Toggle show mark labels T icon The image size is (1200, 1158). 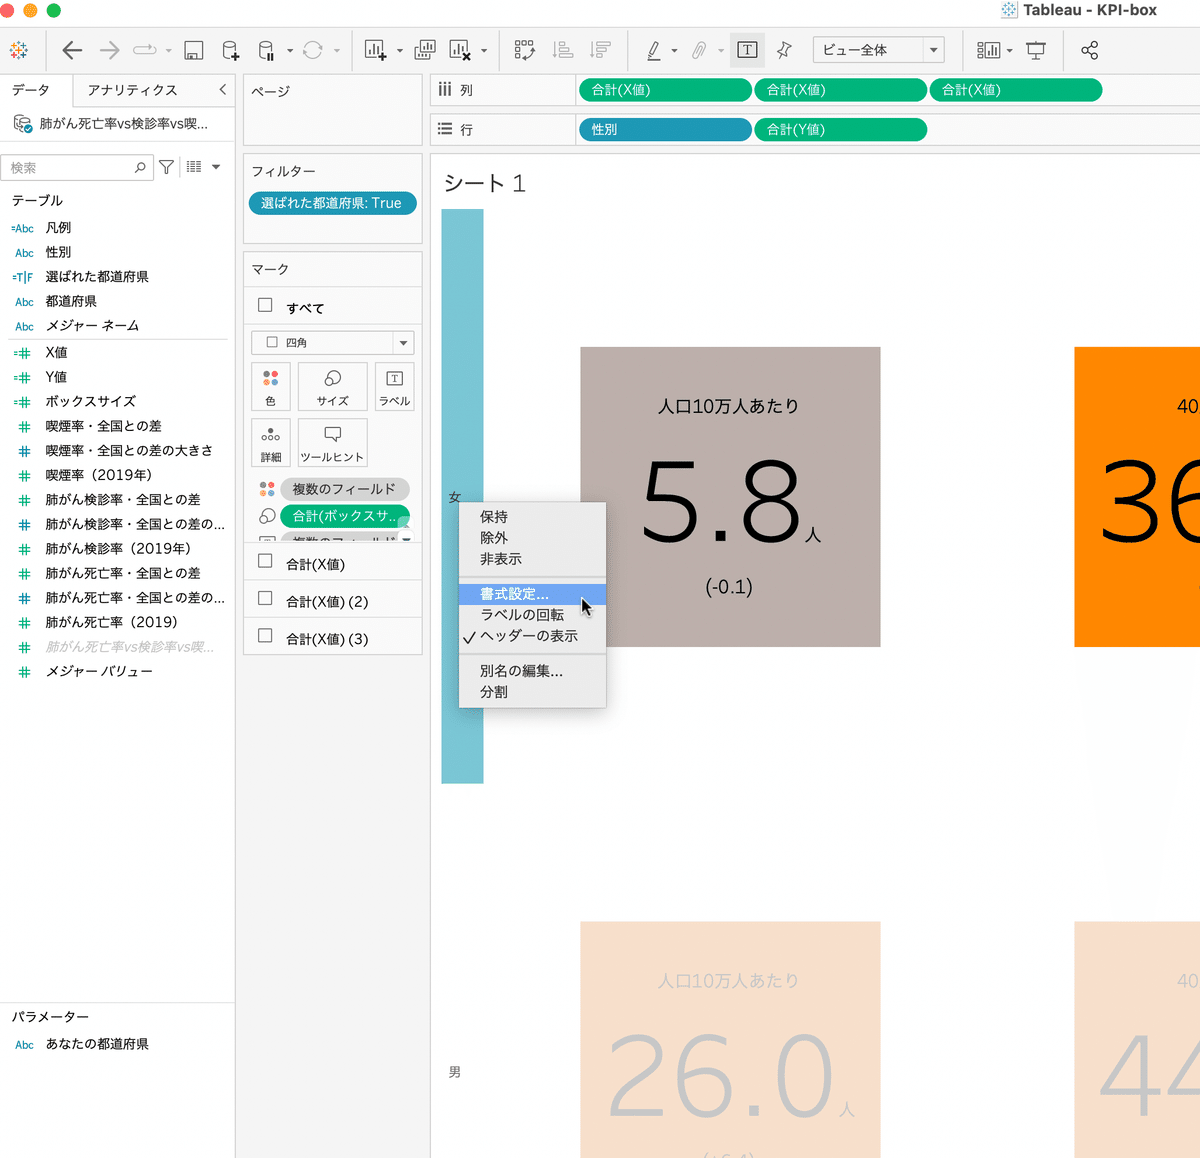pos(747,50)
